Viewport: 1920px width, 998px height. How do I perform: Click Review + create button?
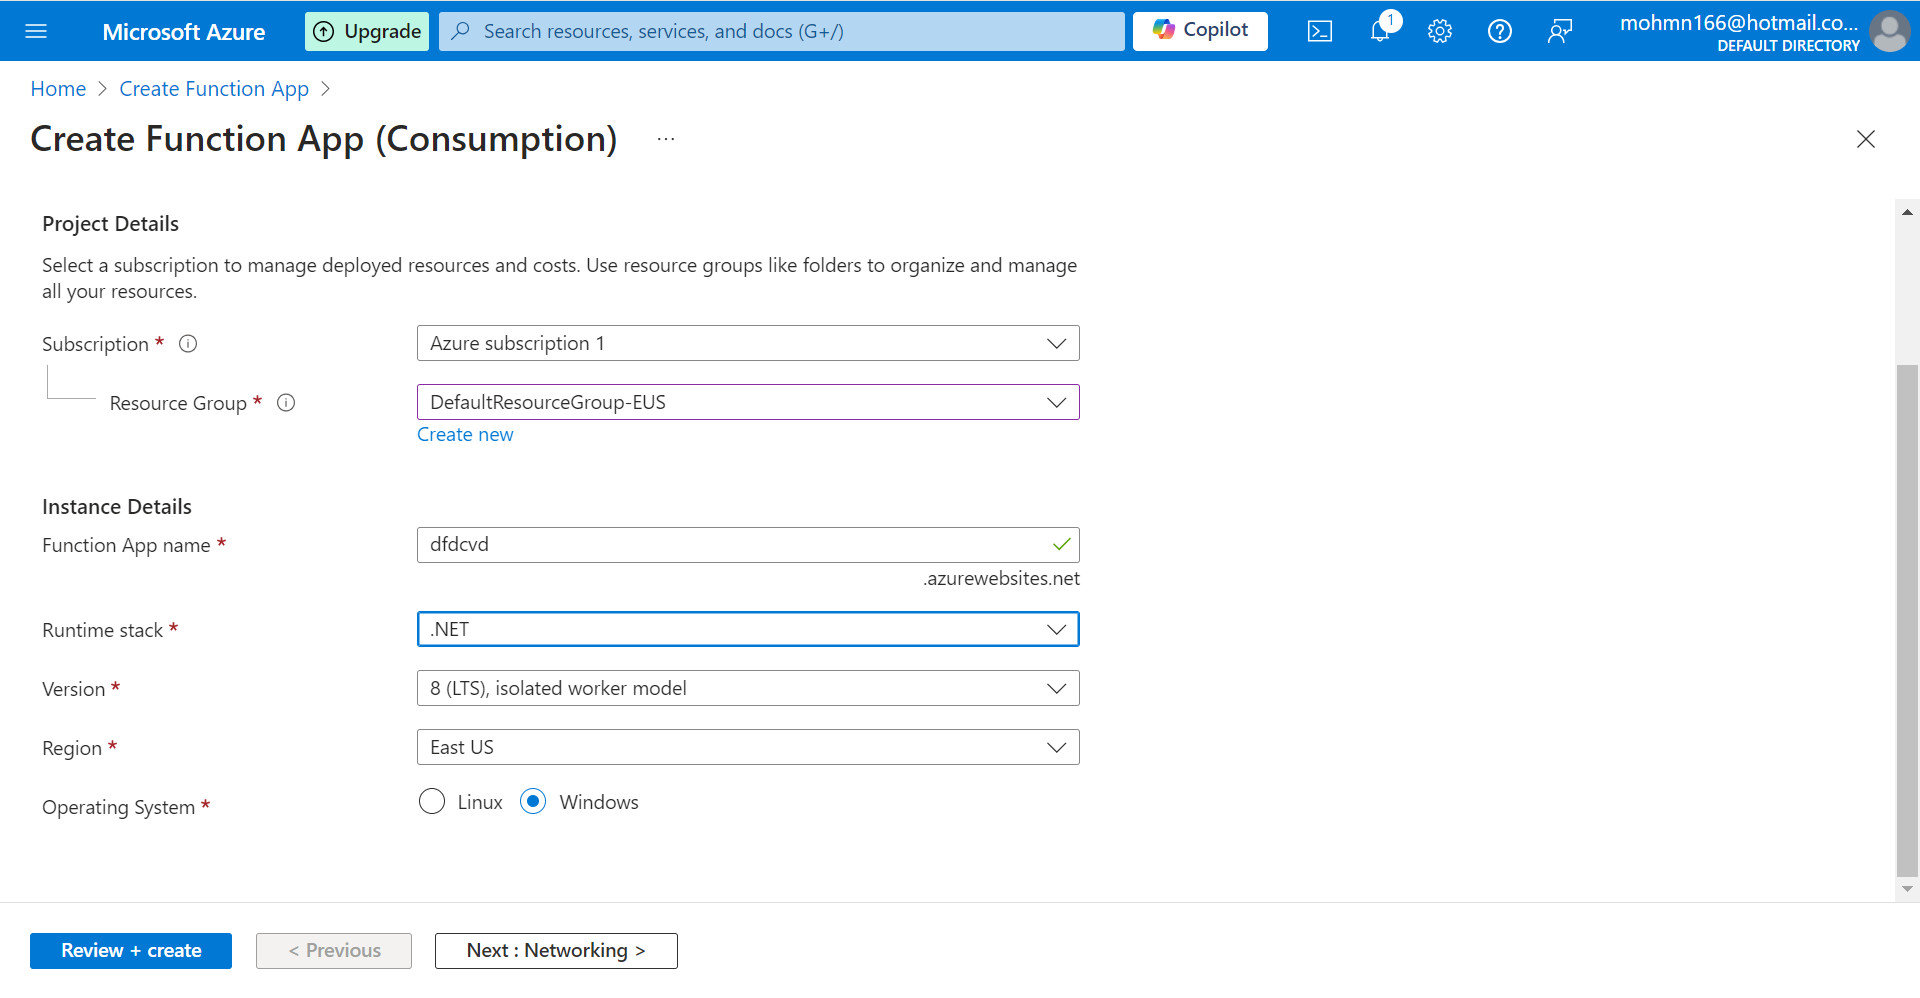click(x=131, y=951)
